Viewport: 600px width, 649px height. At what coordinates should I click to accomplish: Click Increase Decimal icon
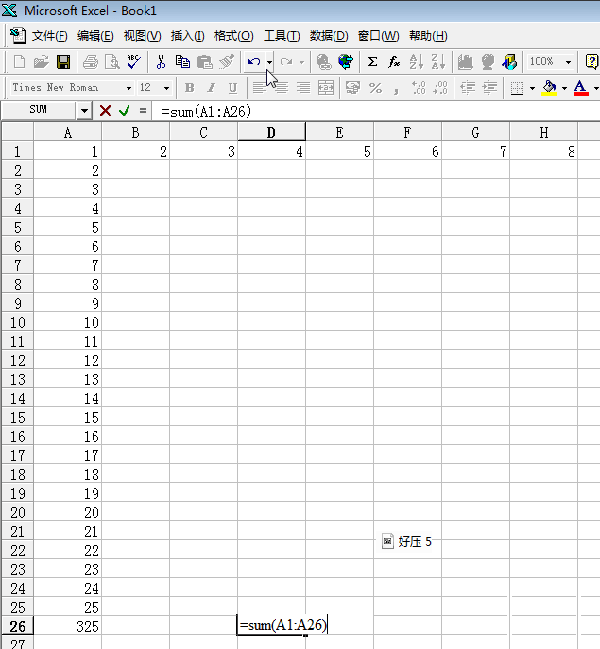(419, 88)
